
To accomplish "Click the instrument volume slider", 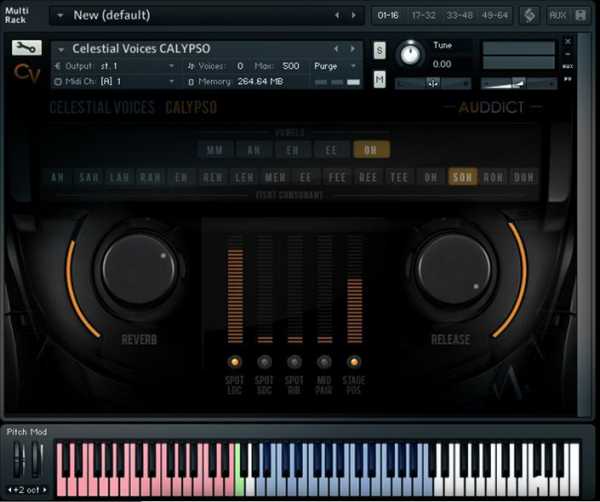I will (519, 83).
